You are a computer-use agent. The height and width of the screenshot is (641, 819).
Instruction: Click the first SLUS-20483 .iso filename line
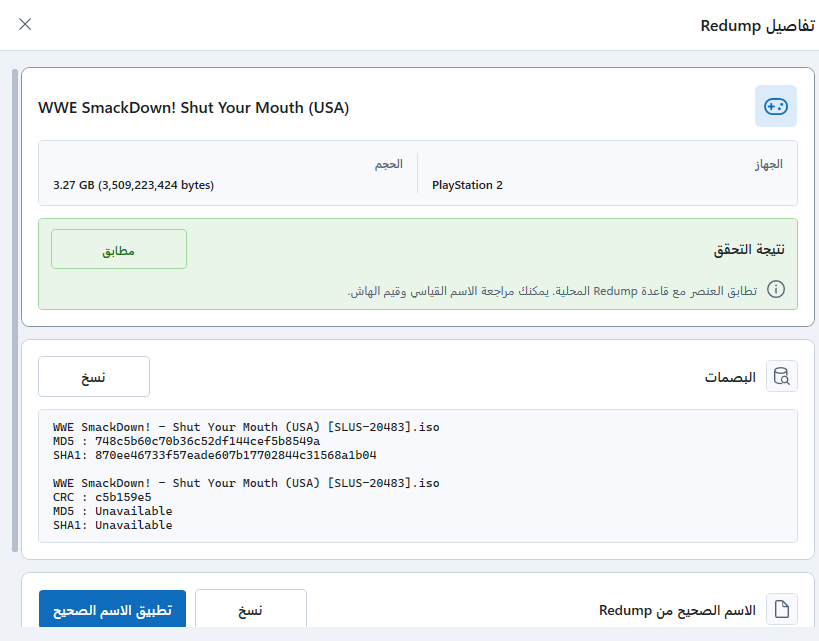pyautogui.click(x=246, y=427)
